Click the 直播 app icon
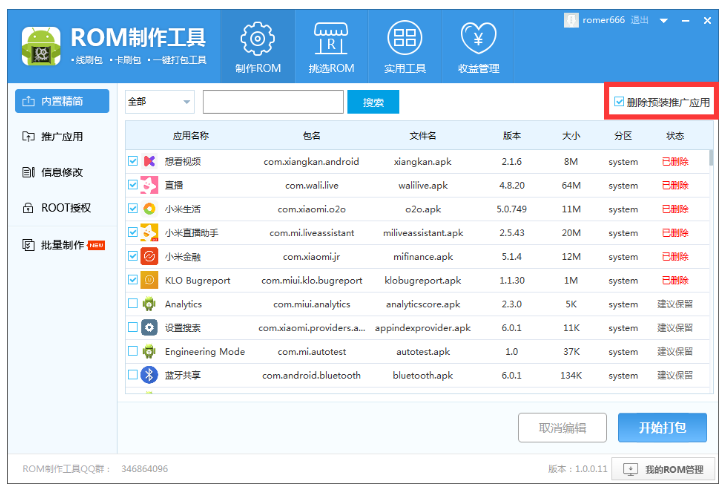This screenshot has width=727, height=488. [x=149, y=185]
